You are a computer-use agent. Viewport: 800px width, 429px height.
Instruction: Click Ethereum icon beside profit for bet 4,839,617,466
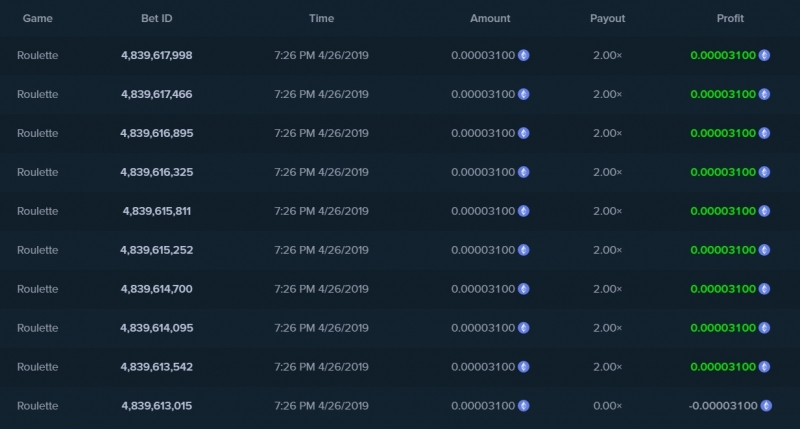(x=764, y=94)
